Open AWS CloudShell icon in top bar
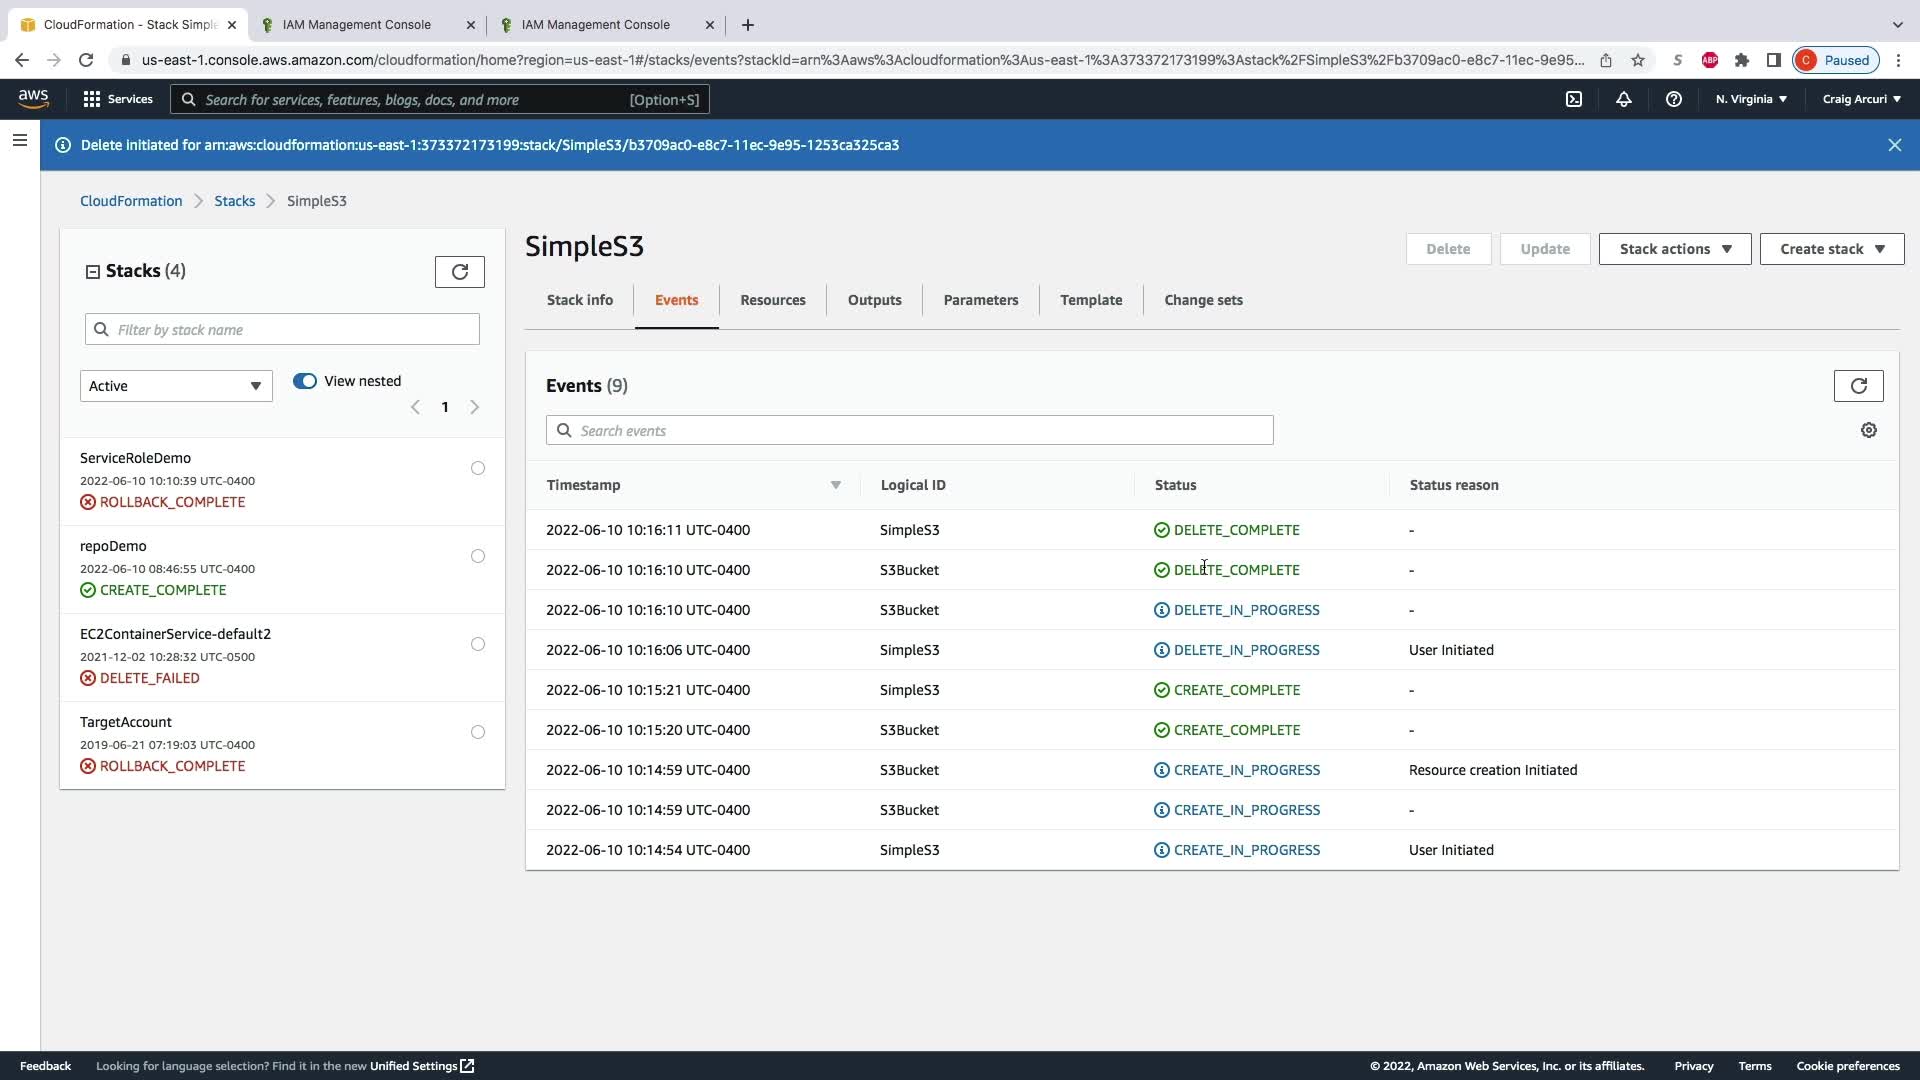The image size is (1920, 1080). coord(1574,99)
